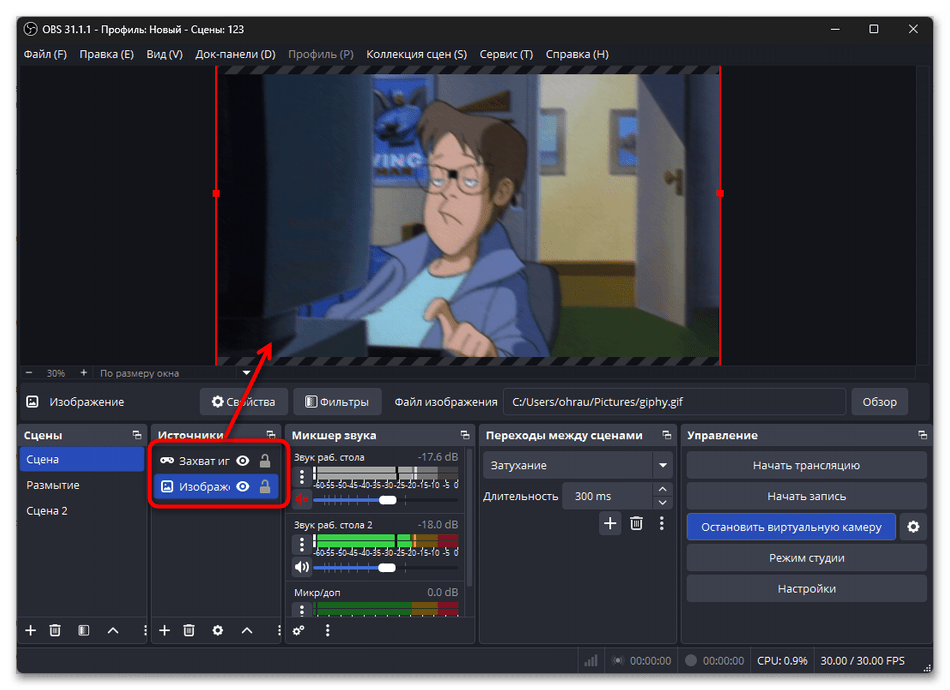Open source properties gear in Источники toolbar

click(x=218, y=631)
